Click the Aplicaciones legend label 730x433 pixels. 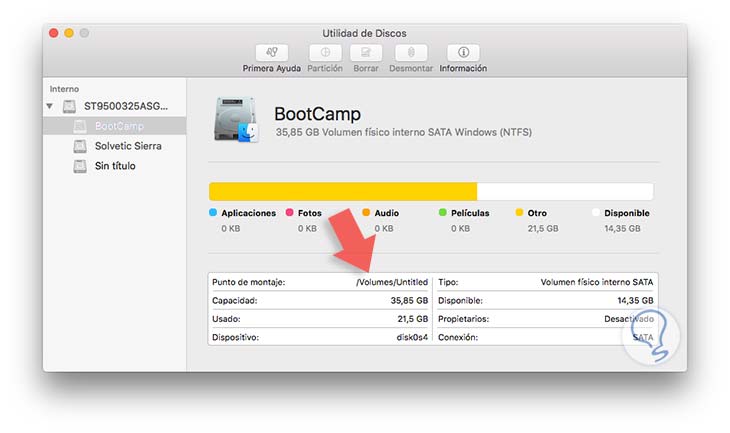point(249,213)
